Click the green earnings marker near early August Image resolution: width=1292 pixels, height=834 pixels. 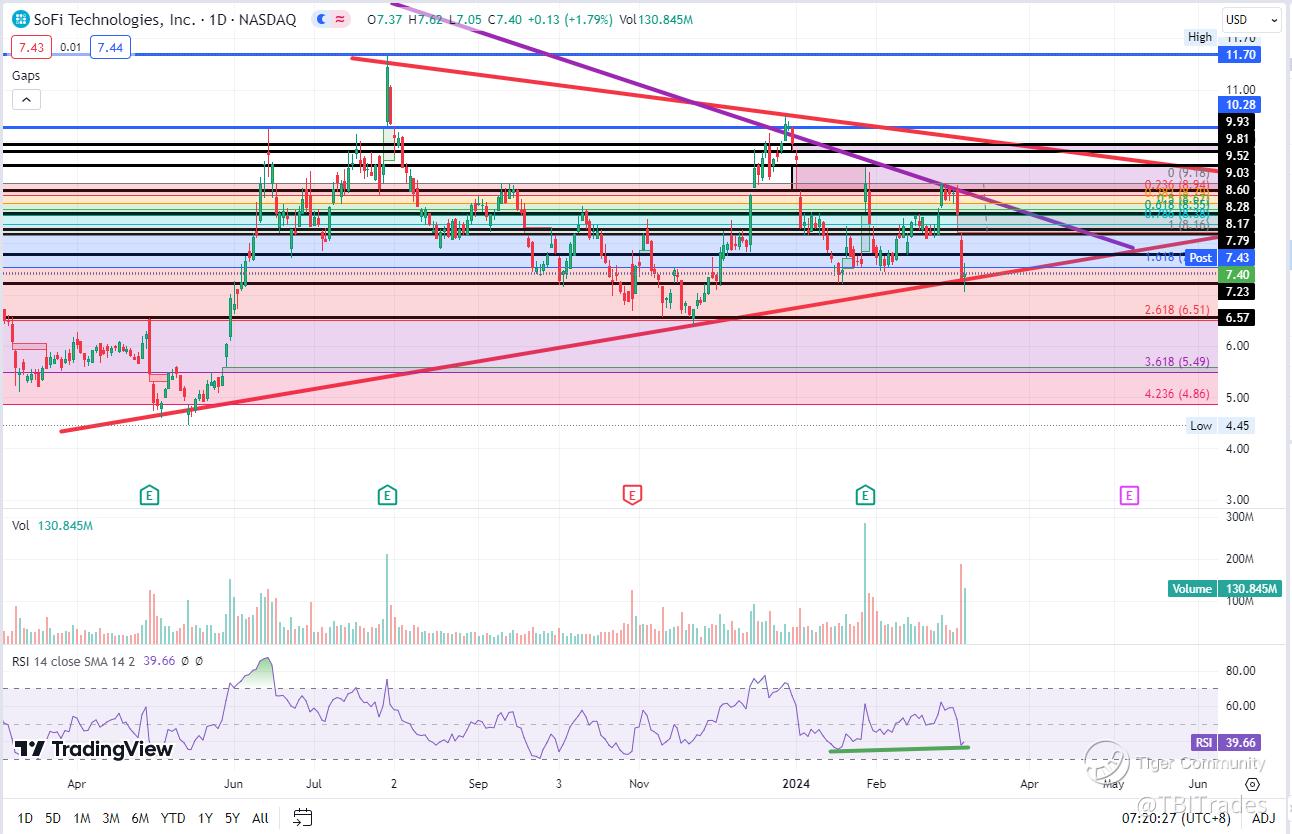point(387,494)
